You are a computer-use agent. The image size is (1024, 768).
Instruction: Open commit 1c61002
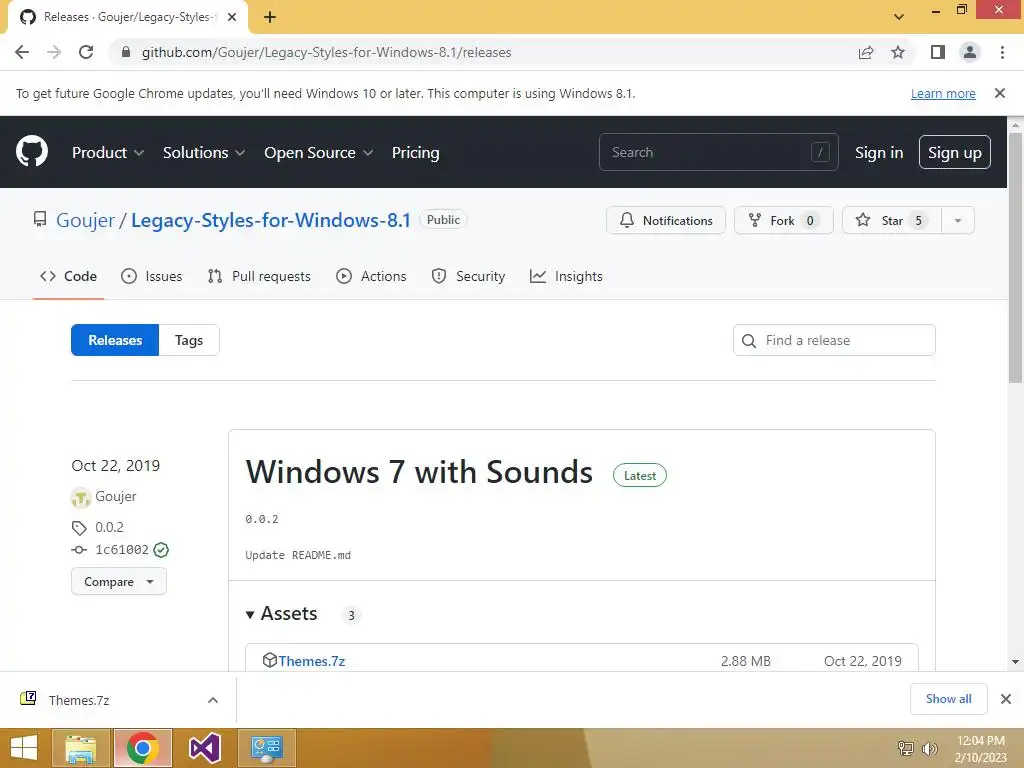tap(121, 550)
